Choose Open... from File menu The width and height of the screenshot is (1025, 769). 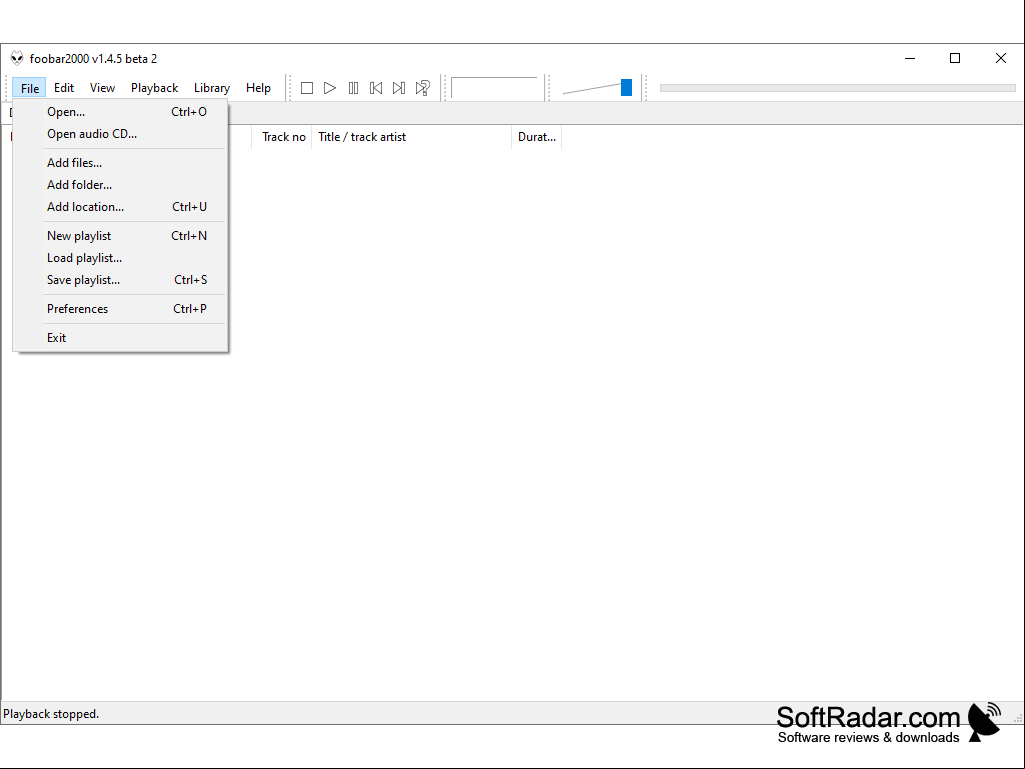tap(120, 112)
